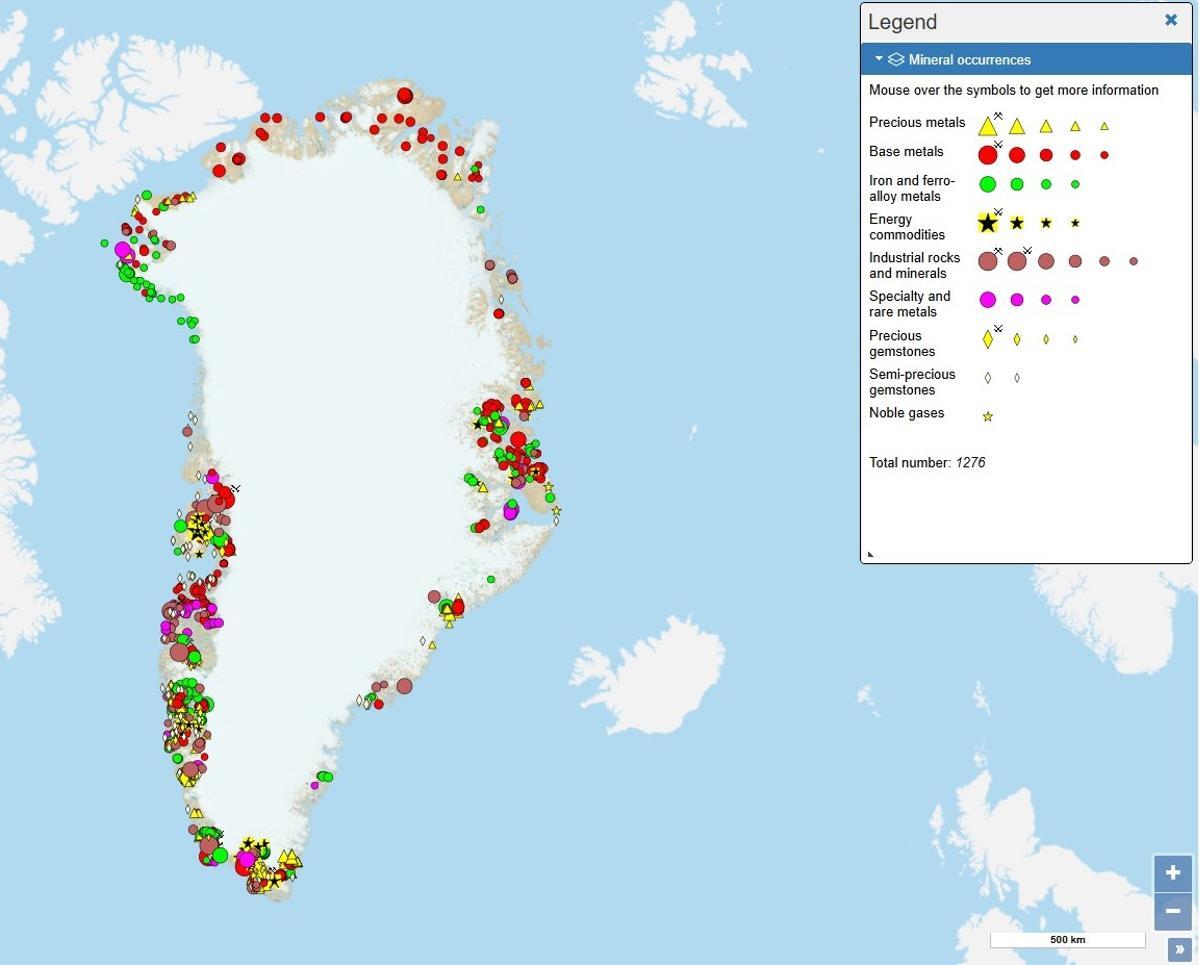
Task: Click the largest Semi-precious gemstones white diamond
Action: tap(988, 378)
